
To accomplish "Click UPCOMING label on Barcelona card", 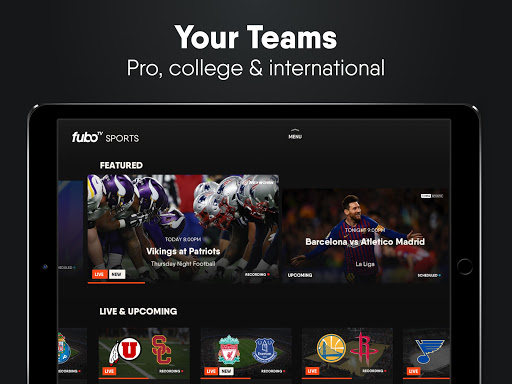I will click(300, 275).
